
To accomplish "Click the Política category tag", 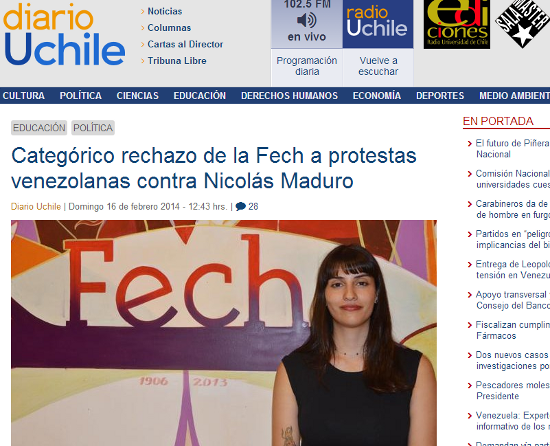I will 93,128.
